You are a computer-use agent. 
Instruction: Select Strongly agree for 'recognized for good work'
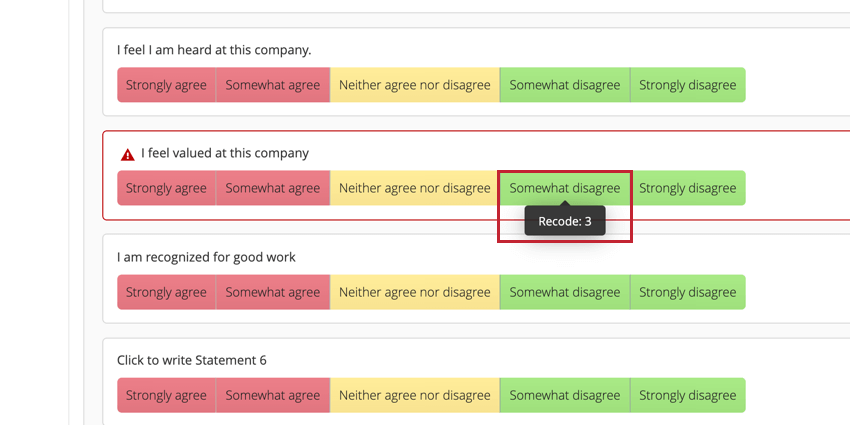pyautogui.click(x=166, y=292)
